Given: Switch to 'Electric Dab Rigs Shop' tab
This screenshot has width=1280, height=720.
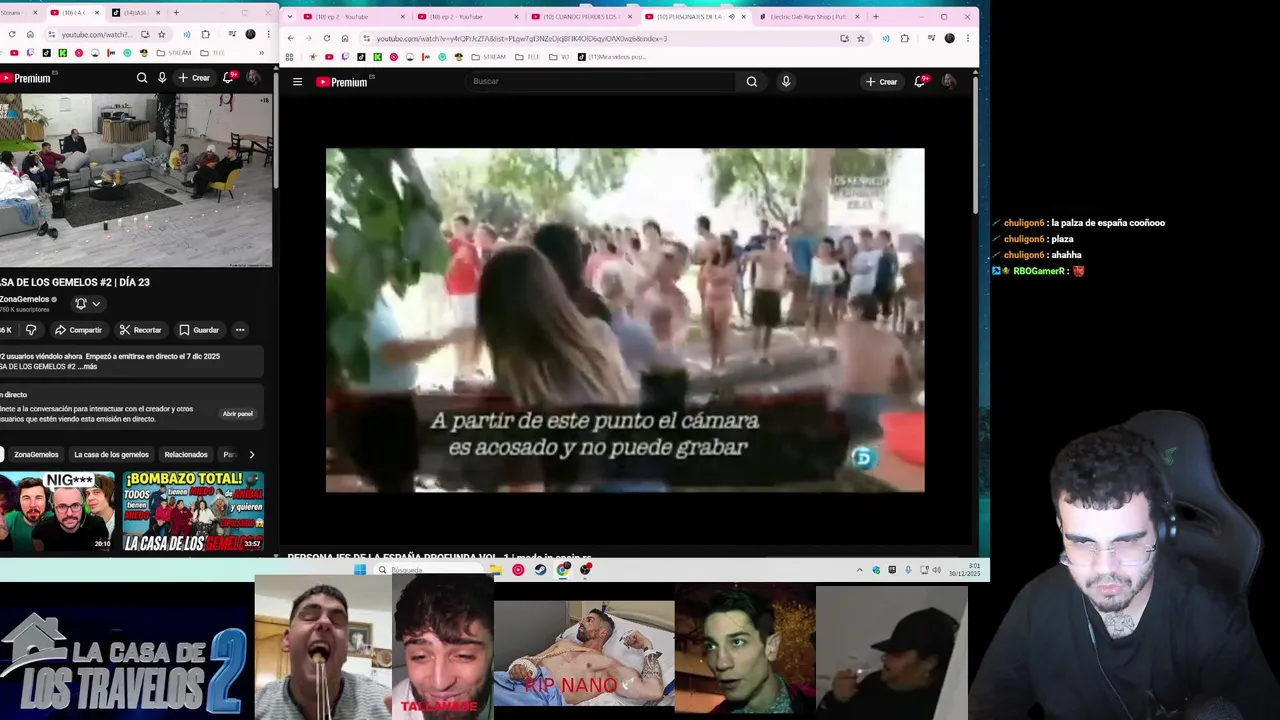Looking at the screenshot, I should (x=807, y=16).
